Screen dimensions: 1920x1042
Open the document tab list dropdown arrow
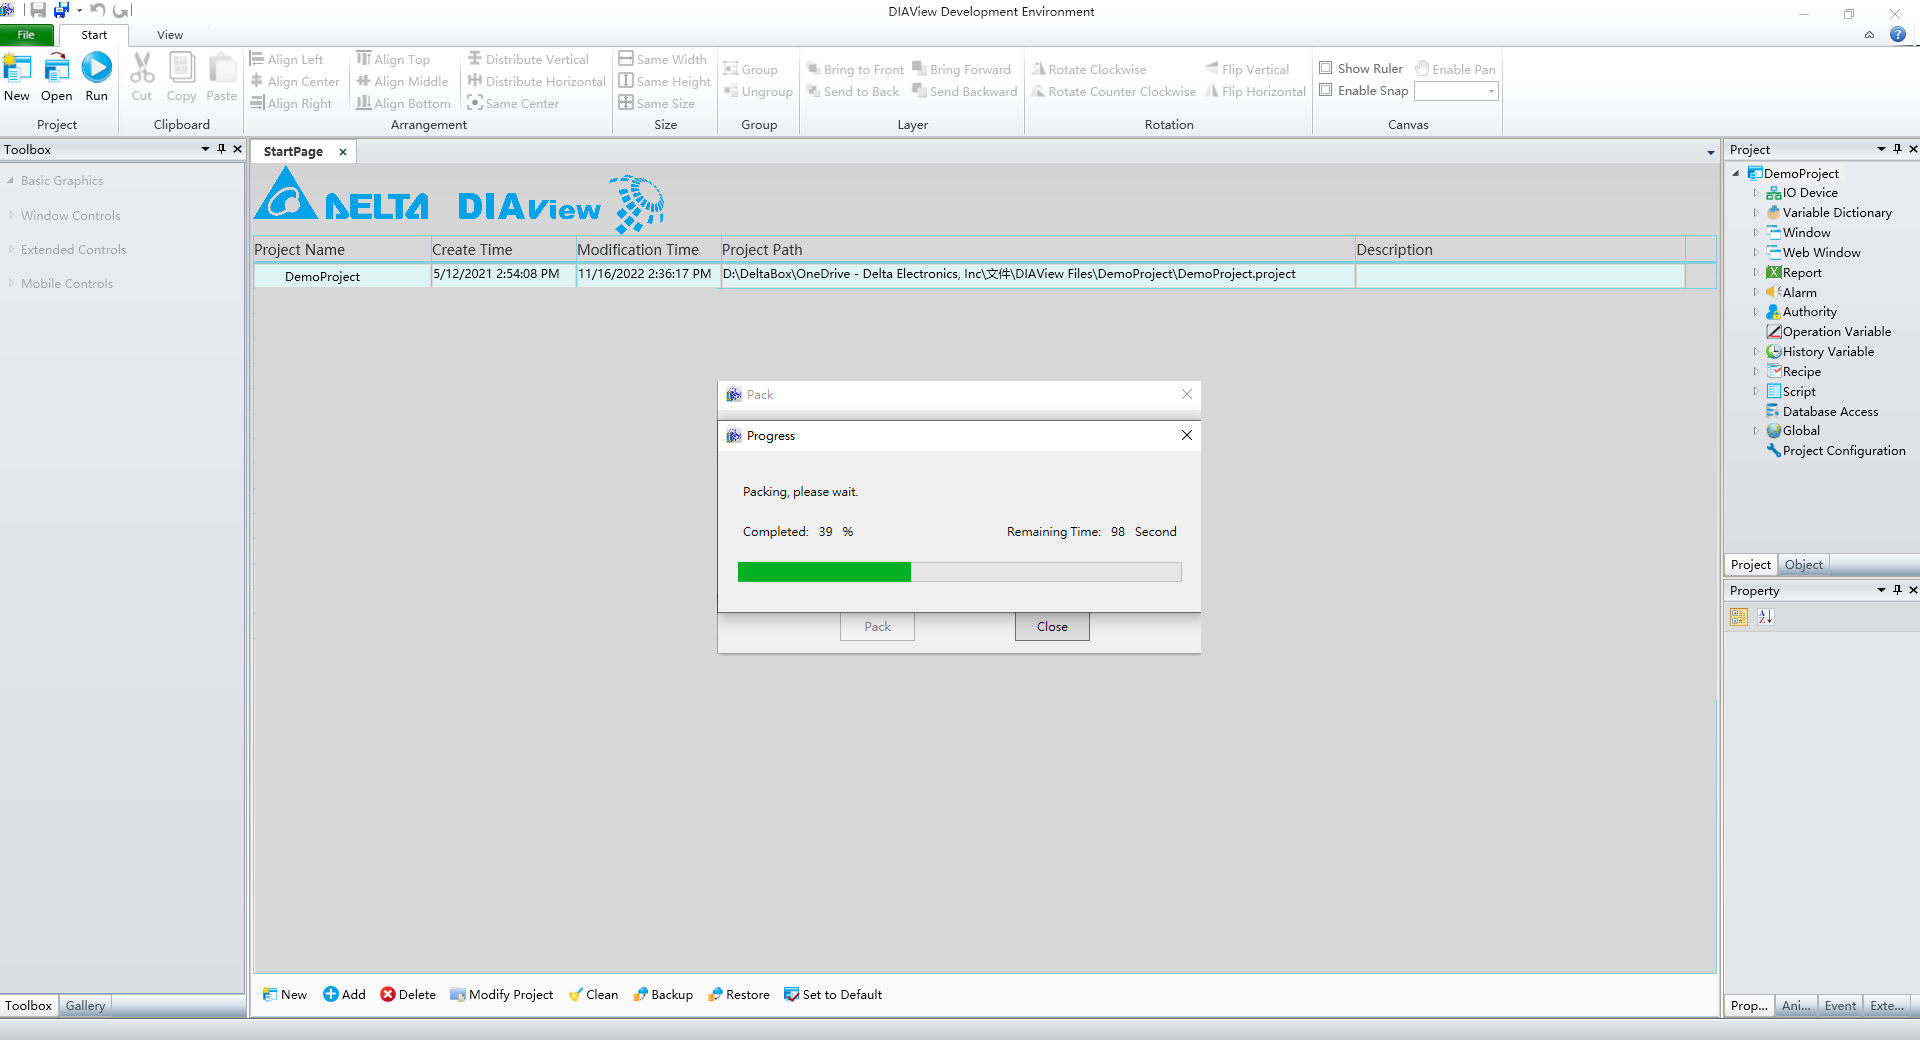click(x=1710, y=152)
